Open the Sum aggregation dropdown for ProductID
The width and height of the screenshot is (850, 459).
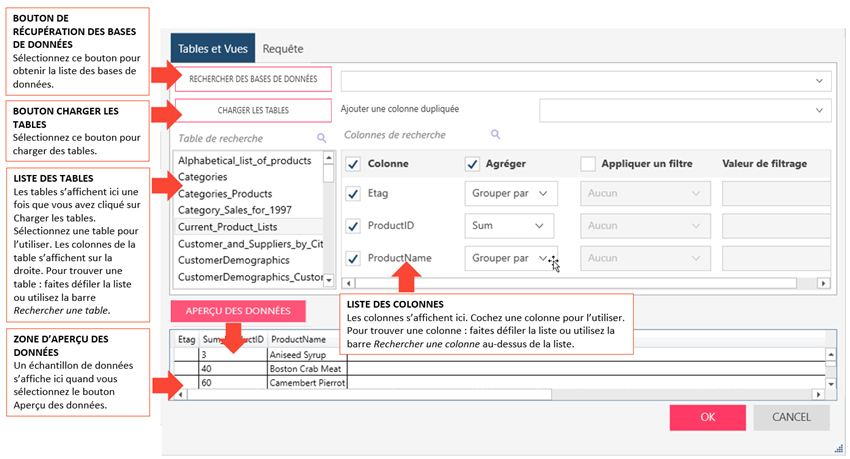click(510, 226)
